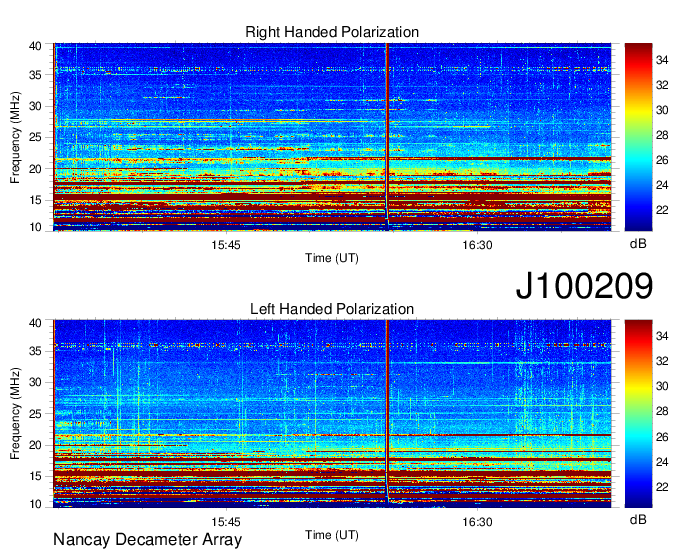
Task: Click the 15:45 time tick of Left Handed plot
Action: coord(226,522)
